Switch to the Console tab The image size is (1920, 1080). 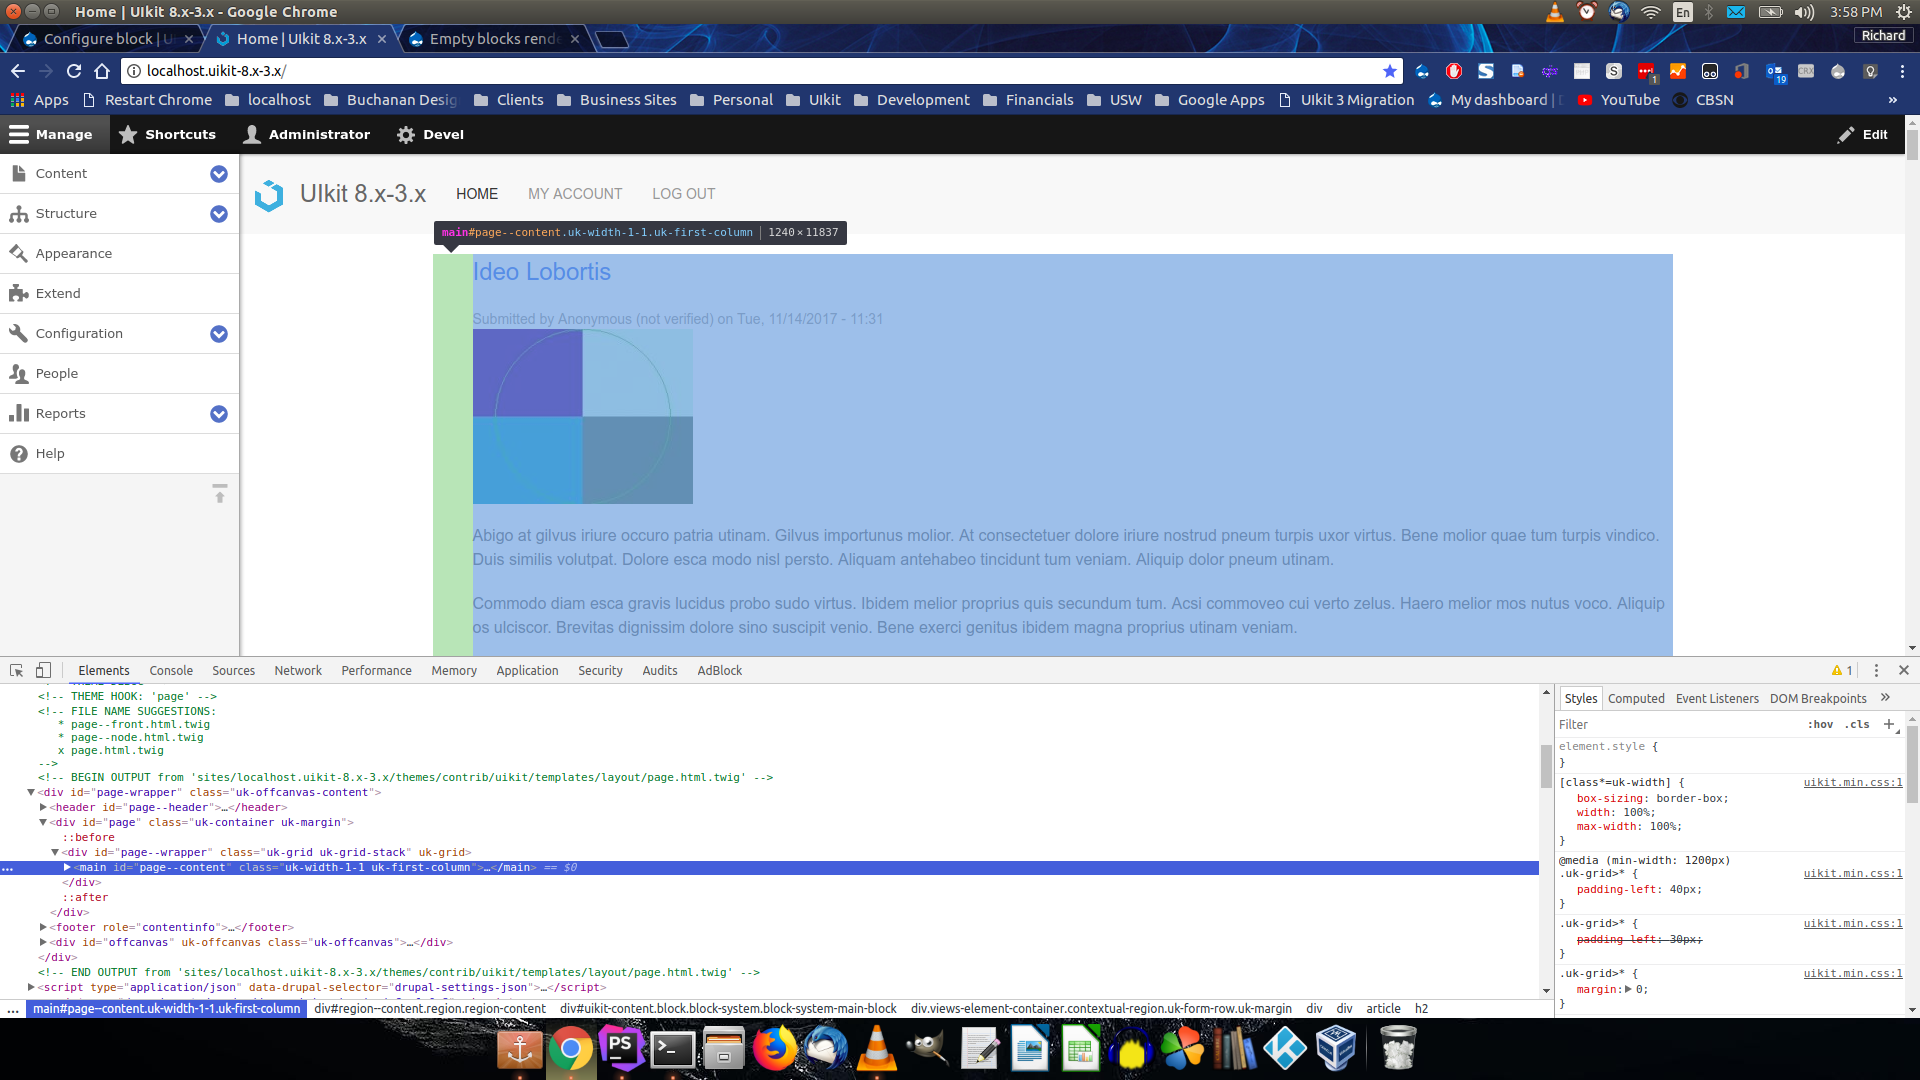pyautogui.click(x=171, y=670)
